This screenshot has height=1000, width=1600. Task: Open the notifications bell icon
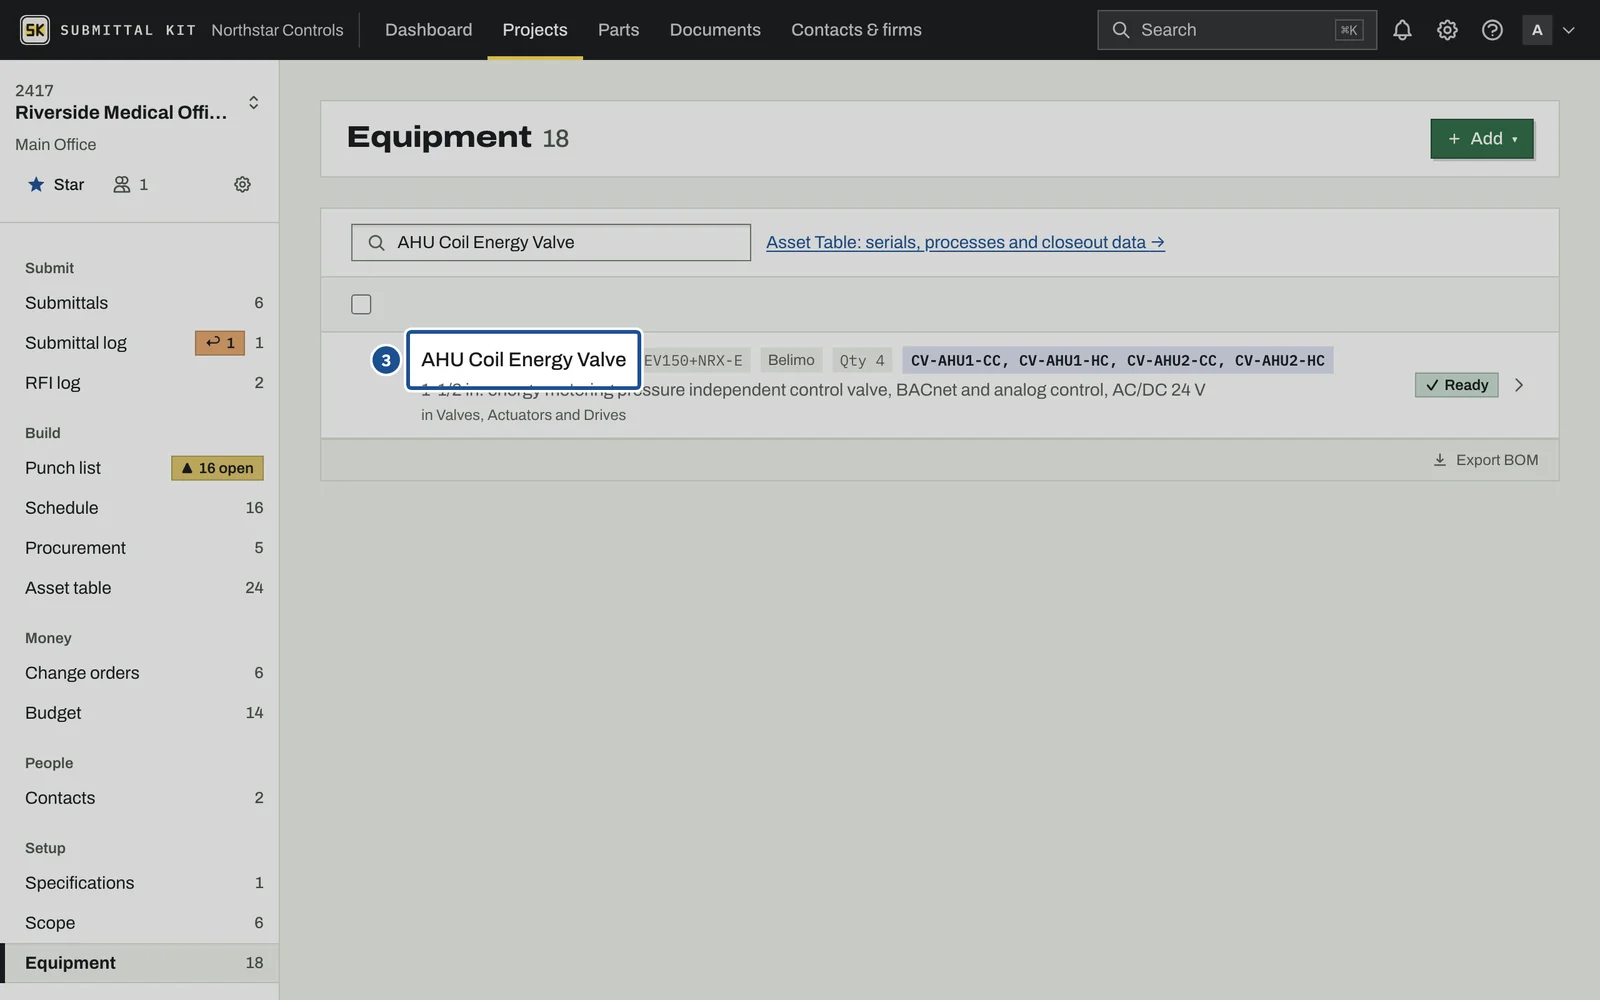coord(1402,30)
